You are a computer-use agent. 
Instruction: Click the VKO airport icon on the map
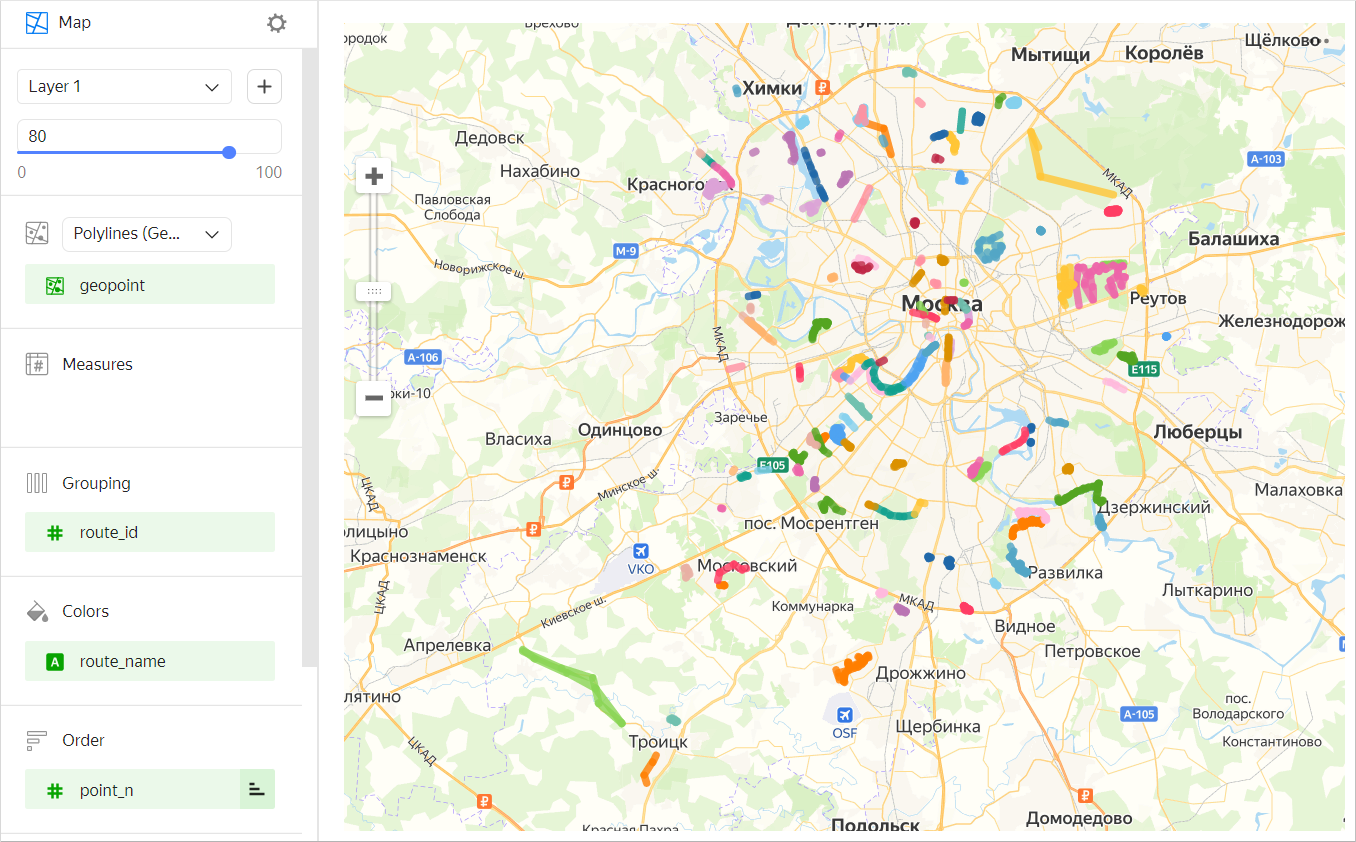[x=639, y=549]
